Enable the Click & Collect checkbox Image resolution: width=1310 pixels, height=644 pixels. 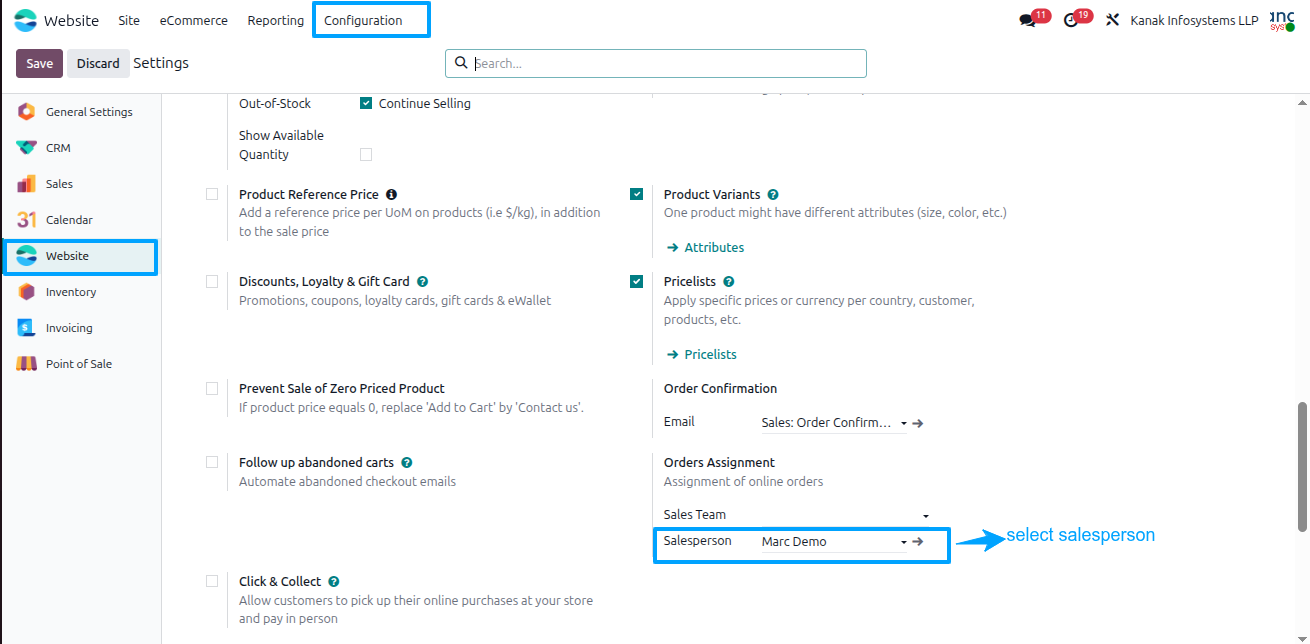(x=212, y=581)
